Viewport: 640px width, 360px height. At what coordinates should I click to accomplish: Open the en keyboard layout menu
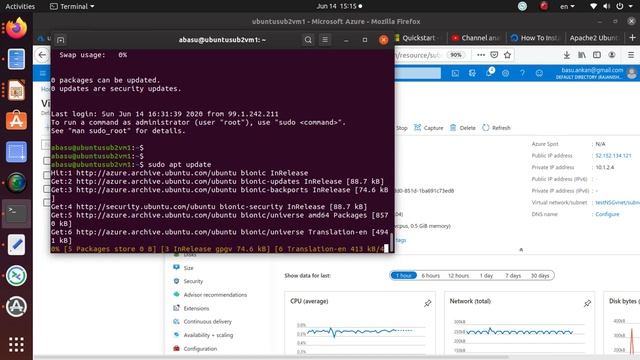point(567,6)
